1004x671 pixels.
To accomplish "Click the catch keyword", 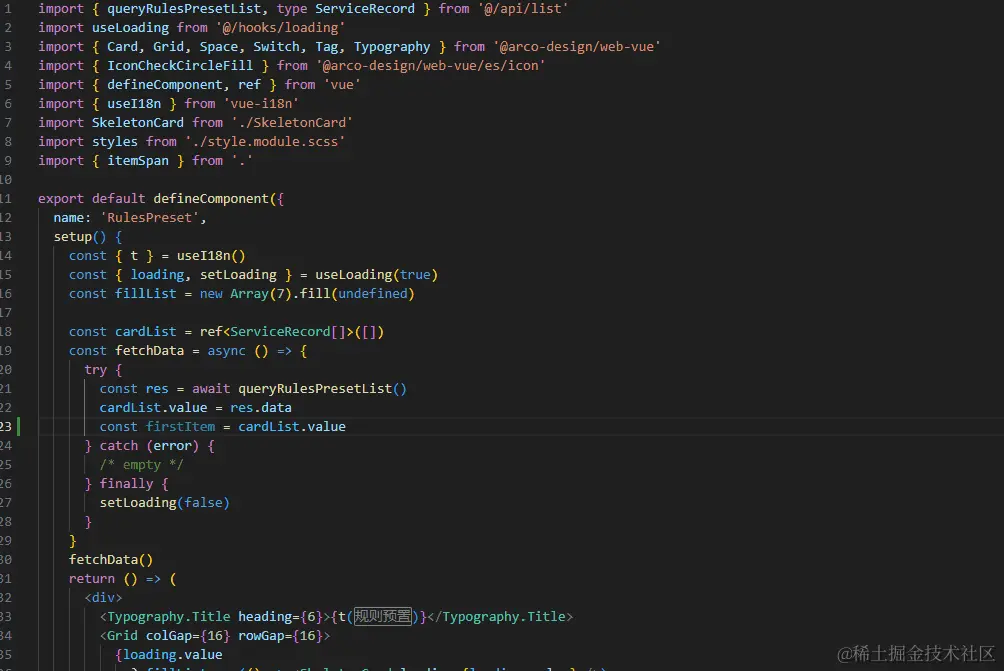I will click(x=118, y=446).
